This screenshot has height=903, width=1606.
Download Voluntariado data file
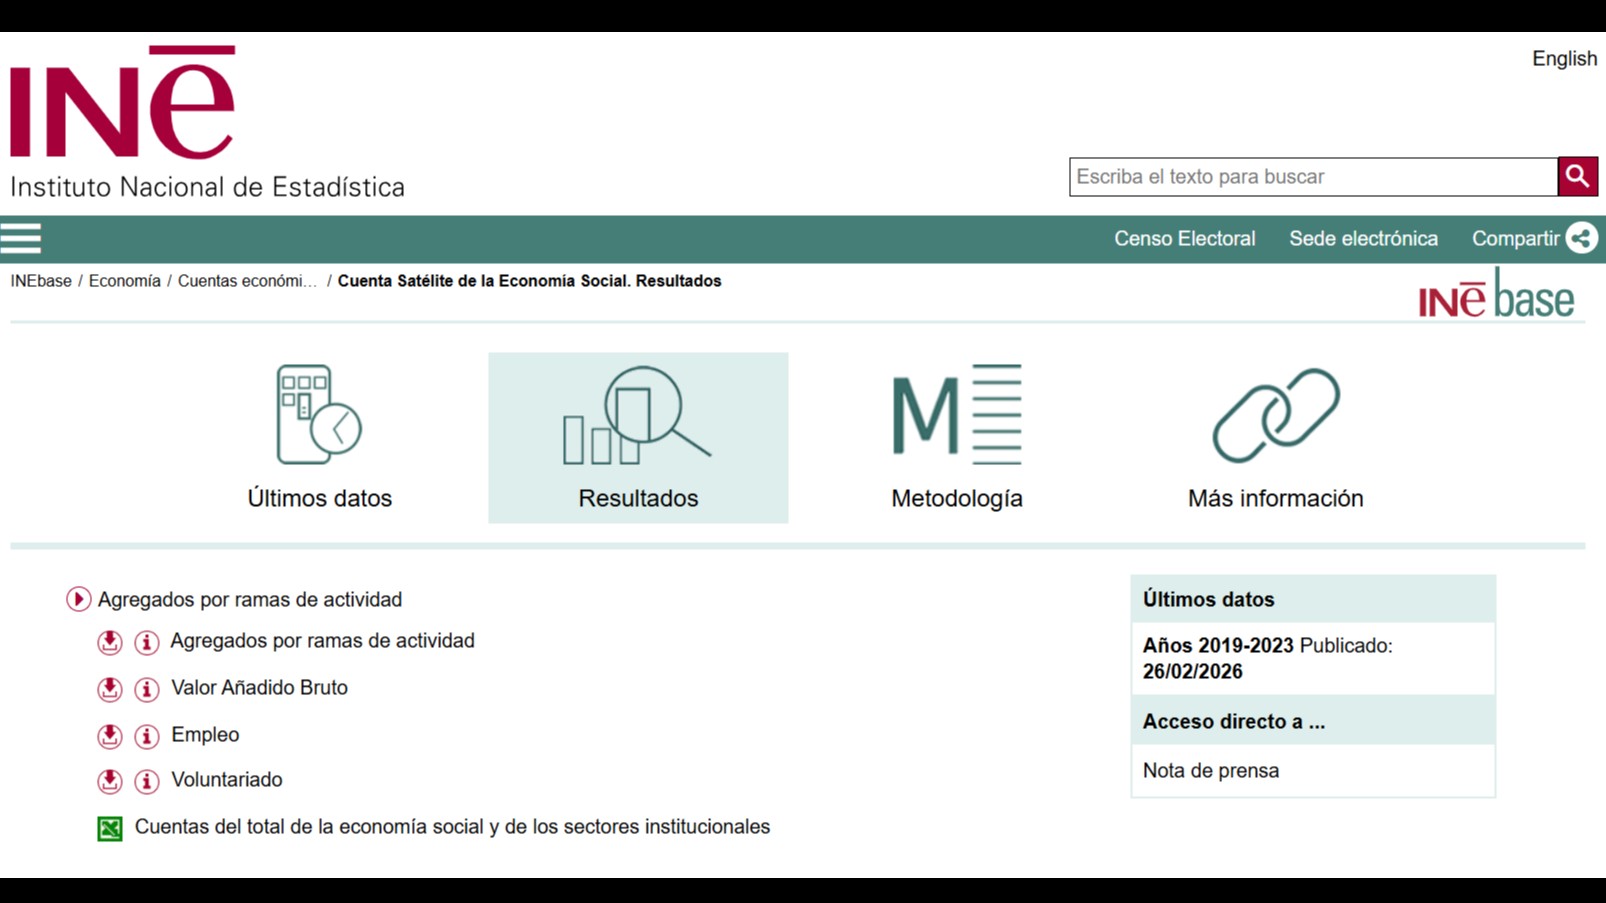[x=110, y=781]
